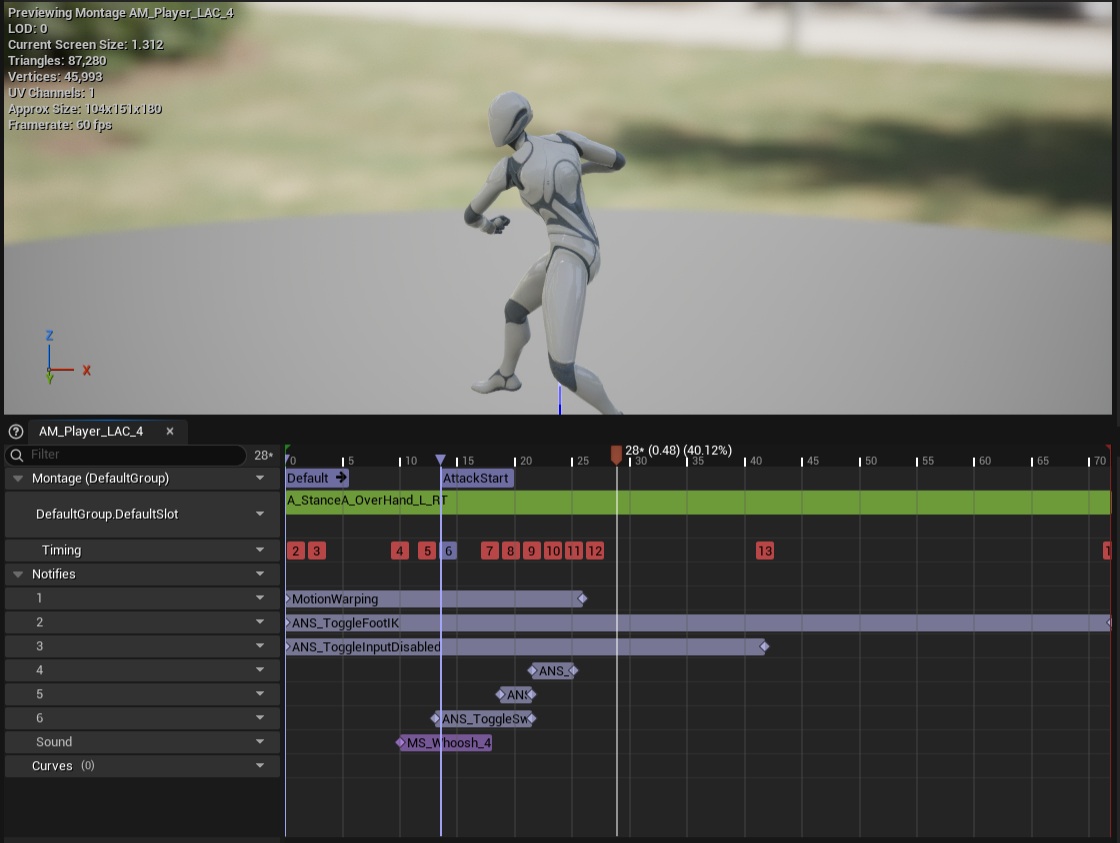Click the green timeline start marker

point(288,450)
